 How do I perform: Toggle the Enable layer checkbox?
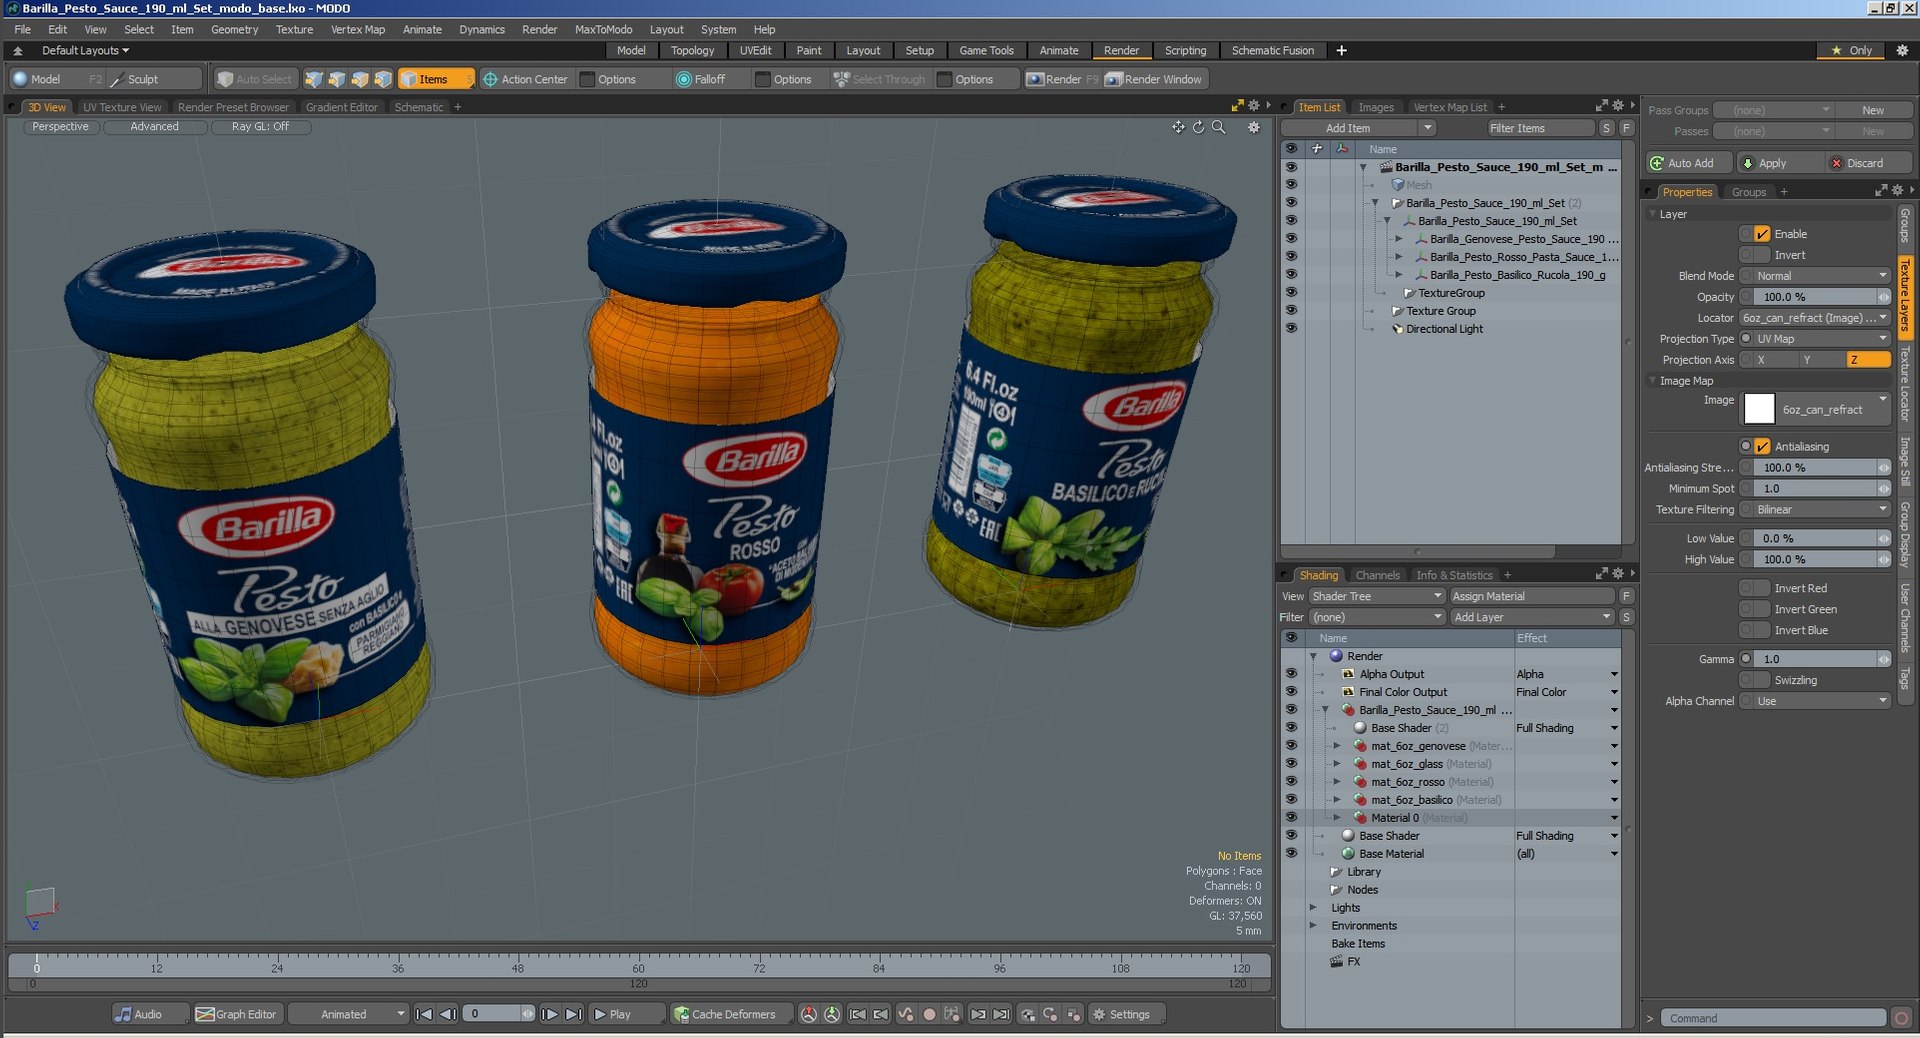[x=1762, y=234]
